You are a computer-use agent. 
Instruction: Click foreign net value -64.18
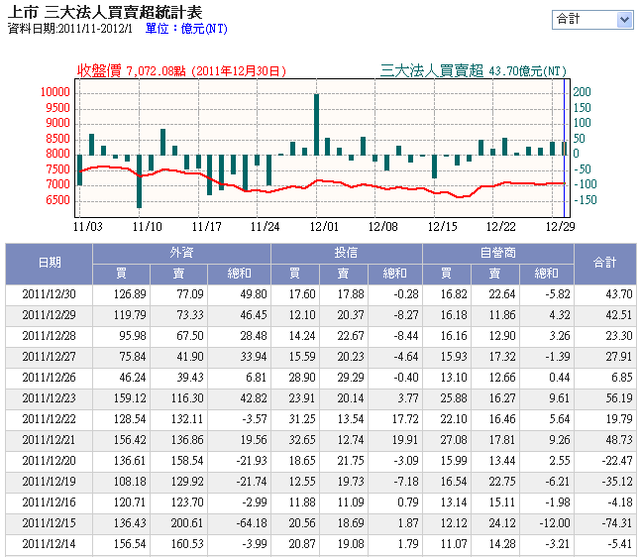(x=251, y=524)
